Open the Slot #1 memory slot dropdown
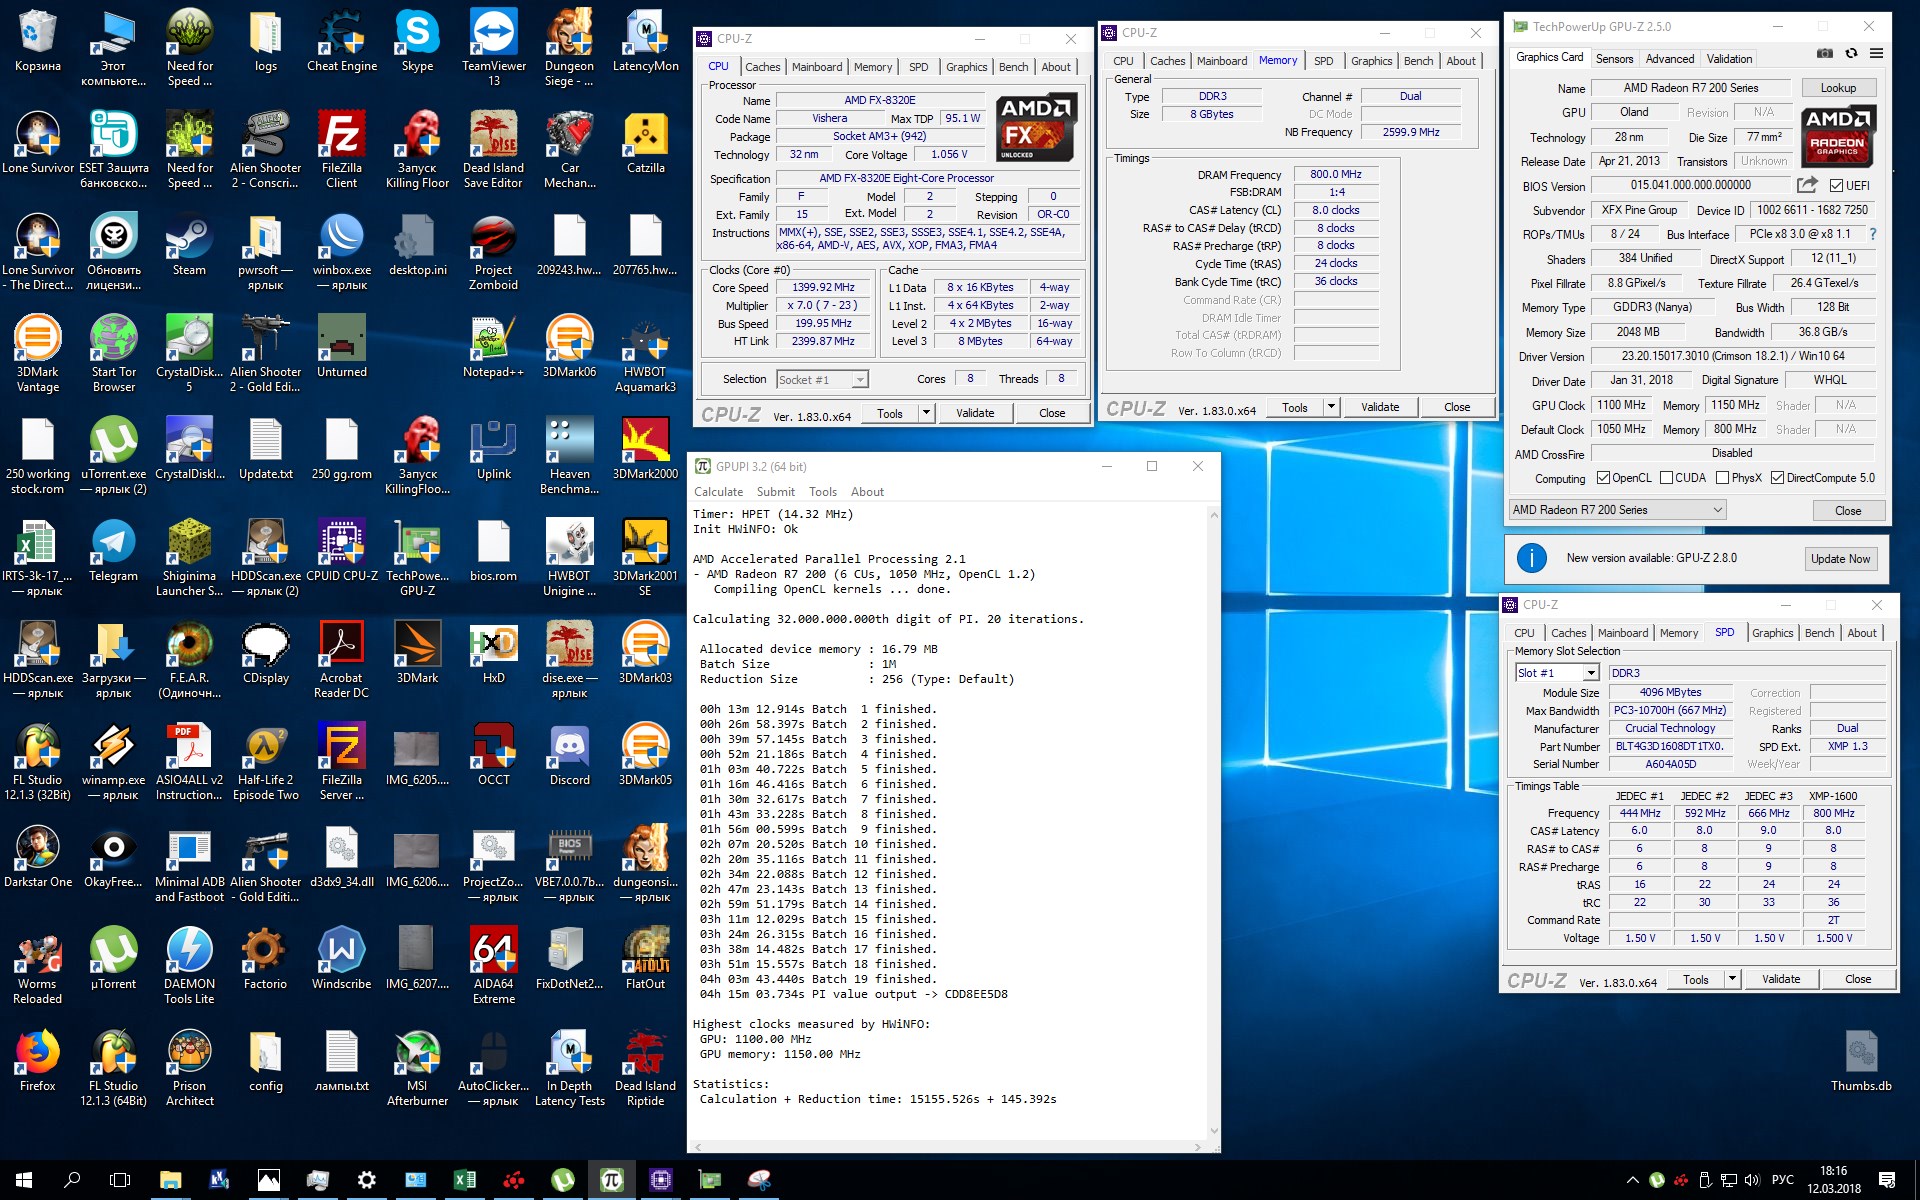The width and height of the screenshot is (1920, 1200). coord(1557,673)
